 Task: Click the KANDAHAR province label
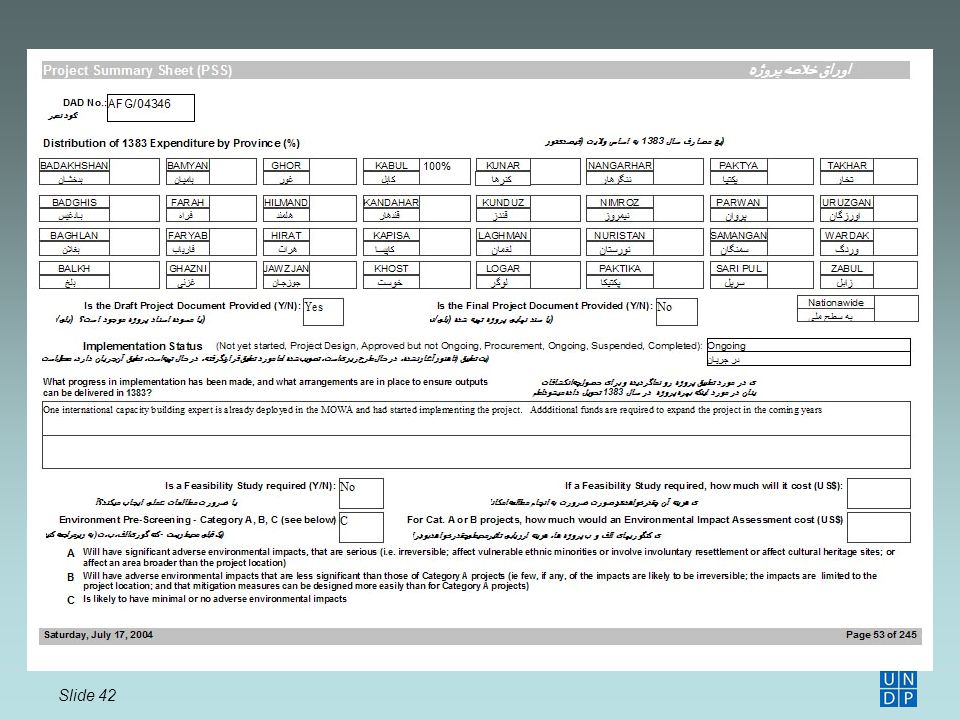tap(391, 202)
